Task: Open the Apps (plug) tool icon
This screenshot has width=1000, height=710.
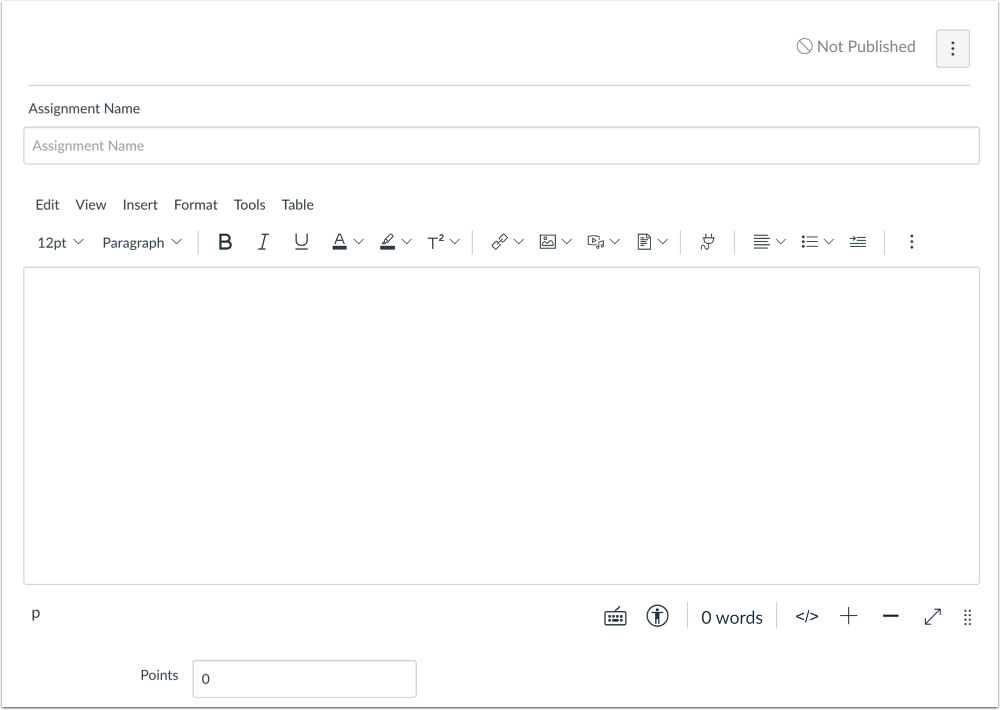Action: [707, 241]
